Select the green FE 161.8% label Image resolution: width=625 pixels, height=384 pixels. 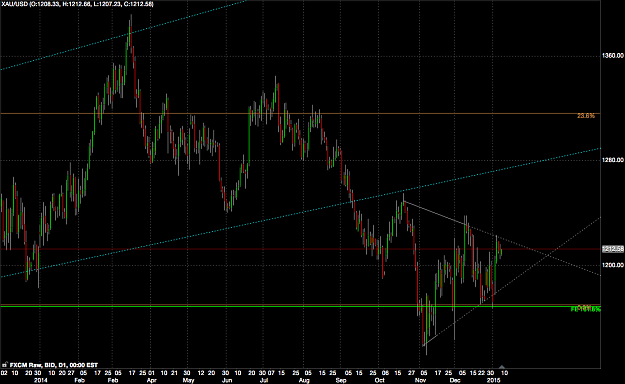(x=586, y=309)
